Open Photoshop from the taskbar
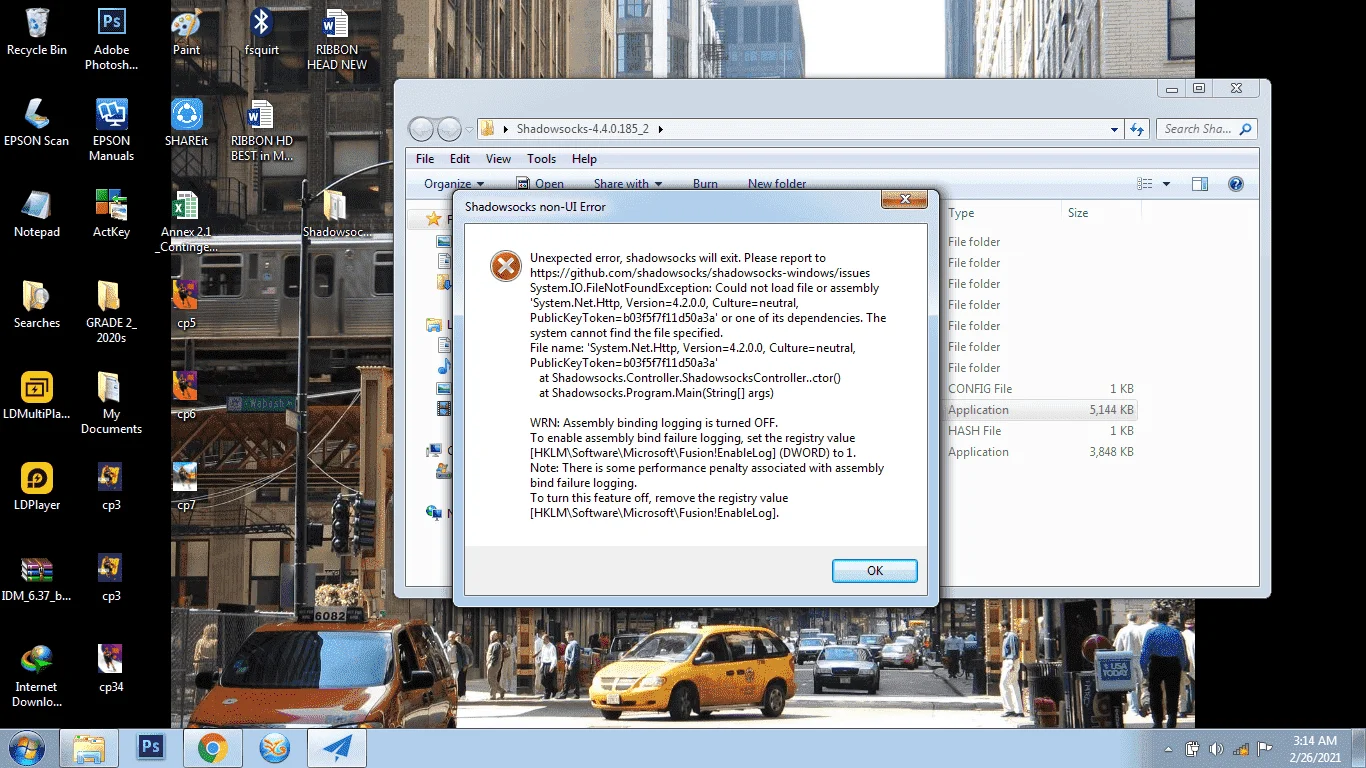The image size is (1366, 768). coord(151,748)
